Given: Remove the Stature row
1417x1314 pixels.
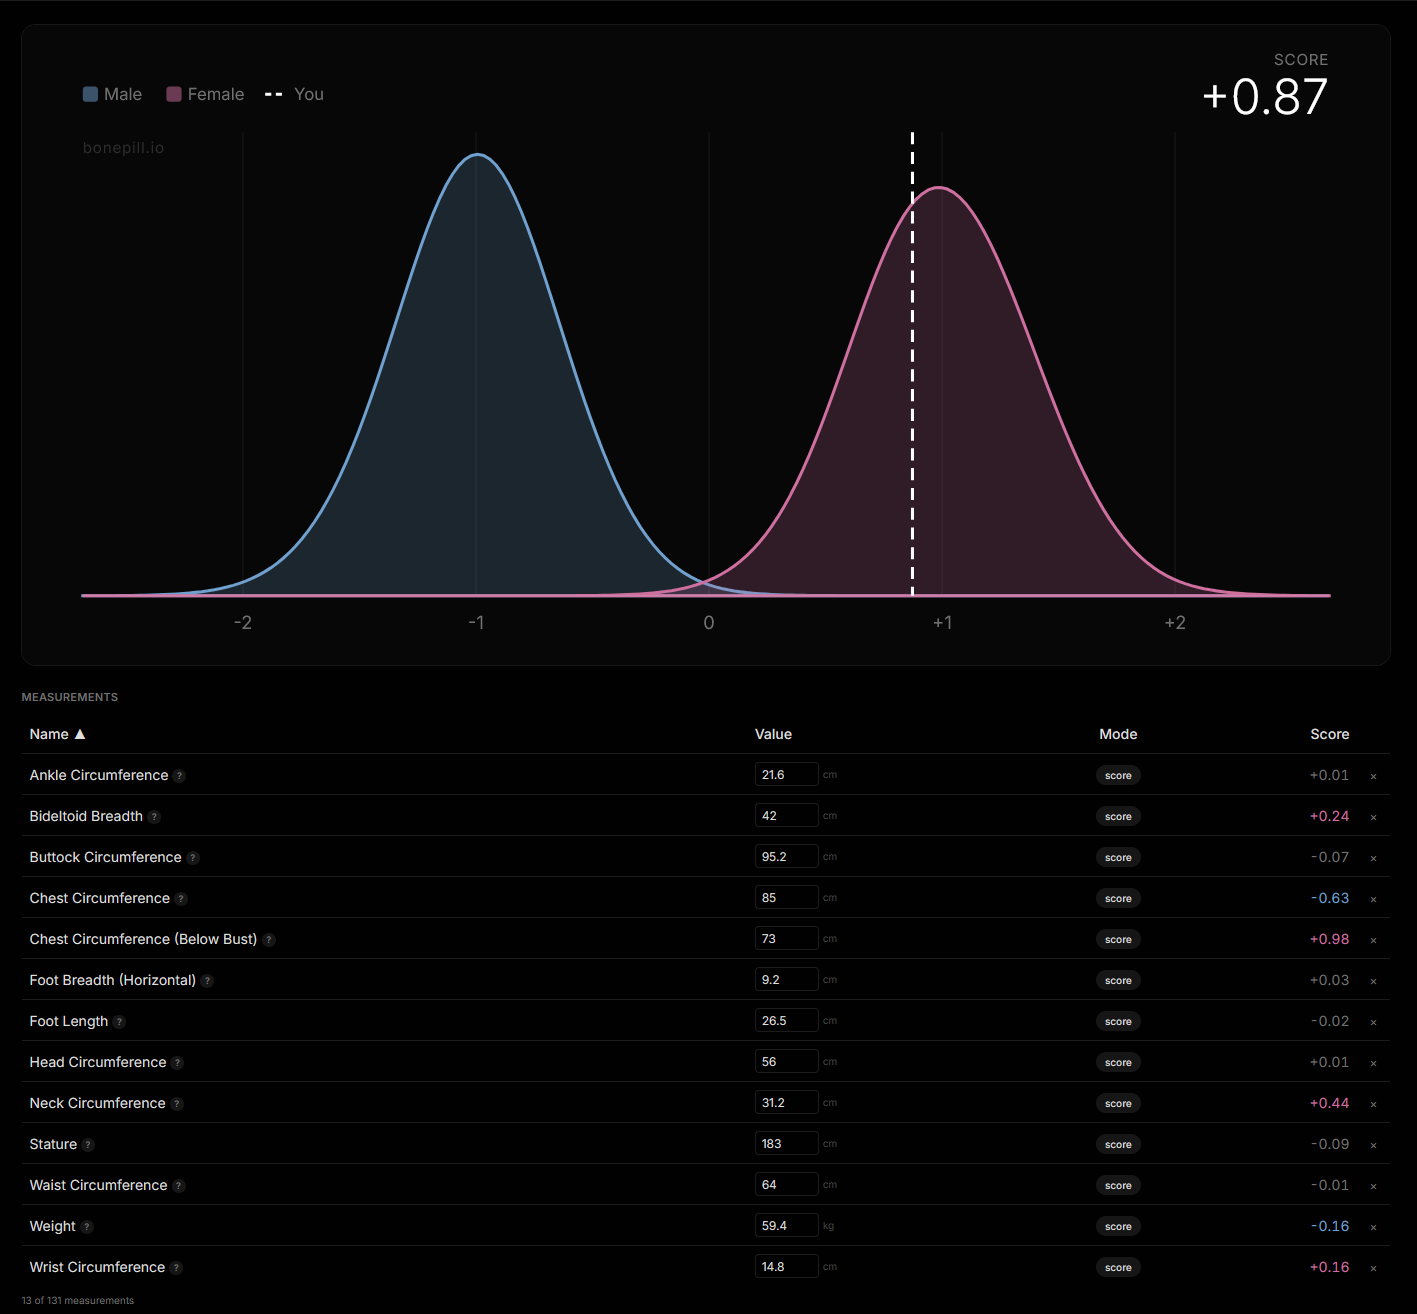Looking at the screenshot, I should (x=1373, y=1145).
